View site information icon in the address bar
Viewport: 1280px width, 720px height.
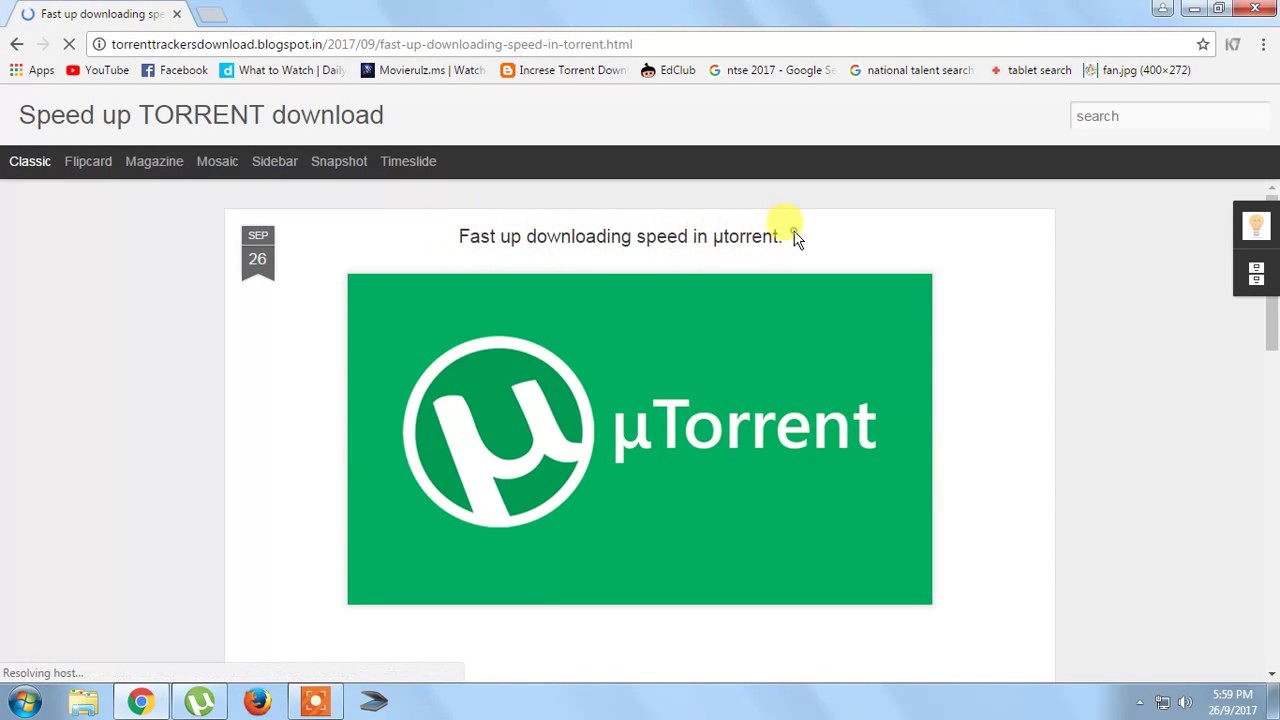99,44
